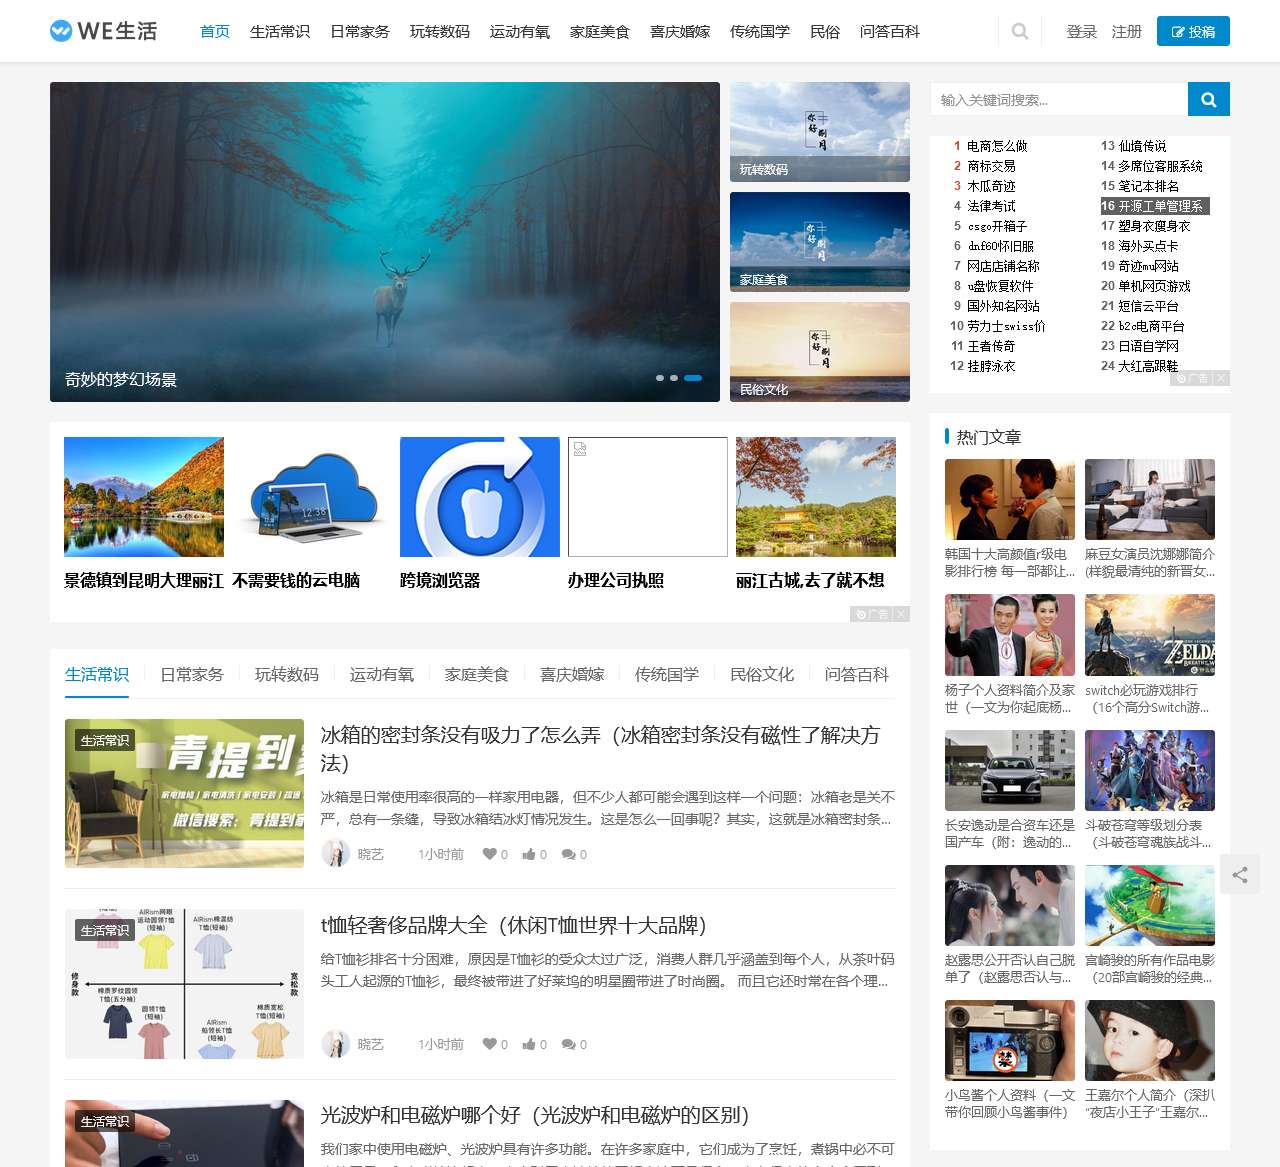Select the second carousel indicator dot

(674, 378)
